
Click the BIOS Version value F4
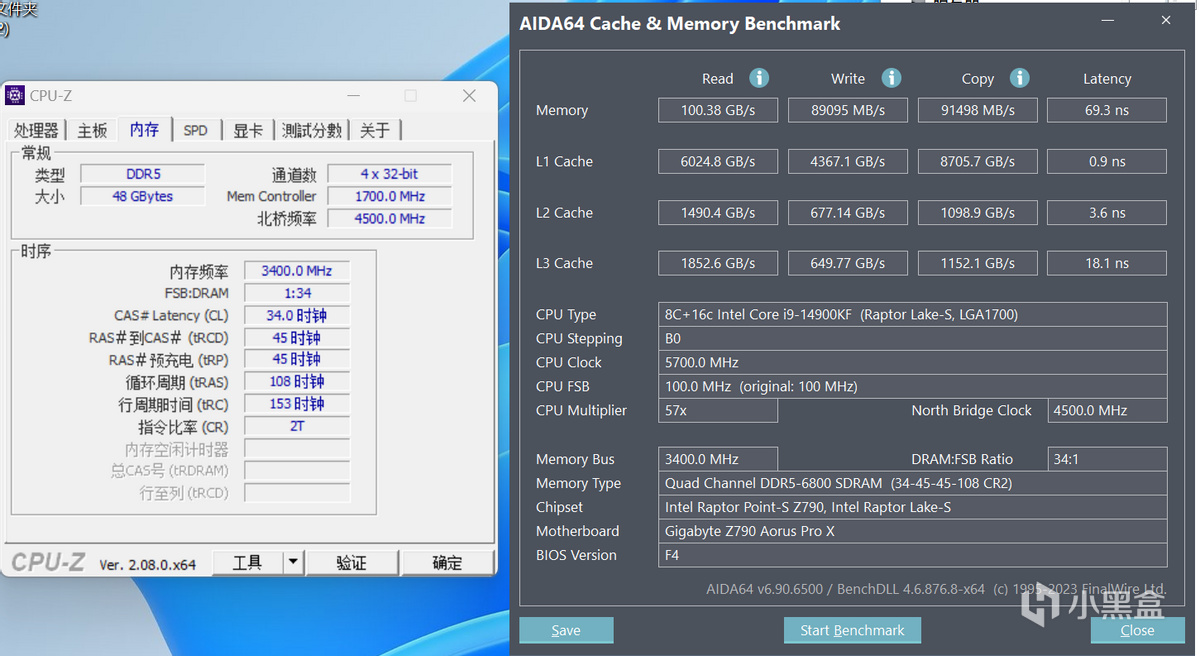coord(912,555)
